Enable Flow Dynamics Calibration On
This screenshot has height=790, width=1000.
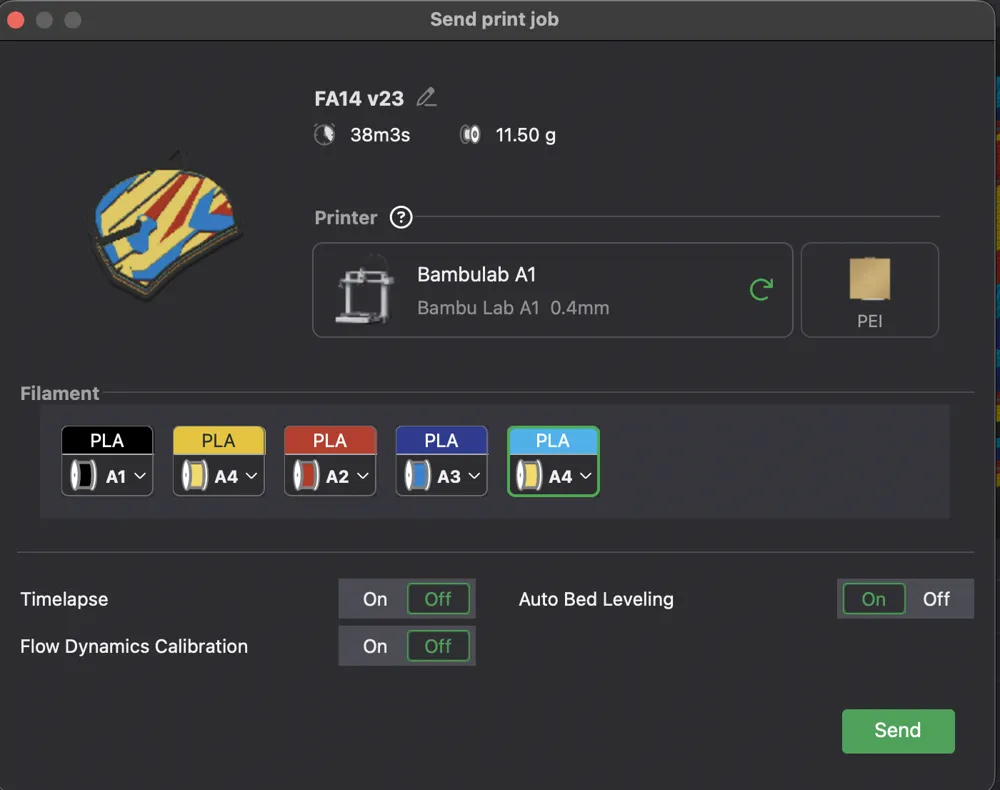pos(375,646)
